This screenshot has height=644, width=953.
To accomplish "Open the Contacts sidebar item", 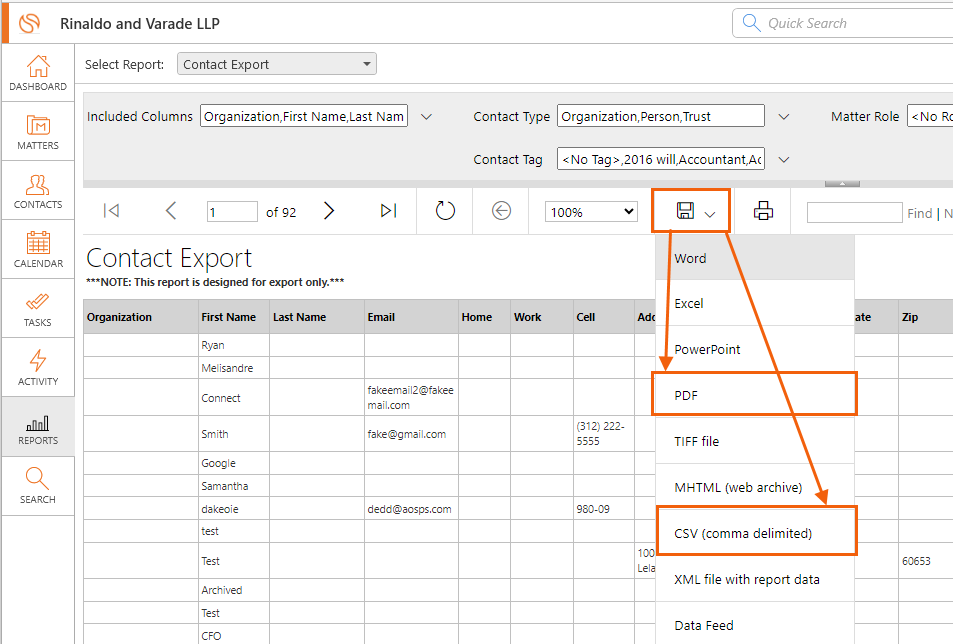I will [38, 191].
